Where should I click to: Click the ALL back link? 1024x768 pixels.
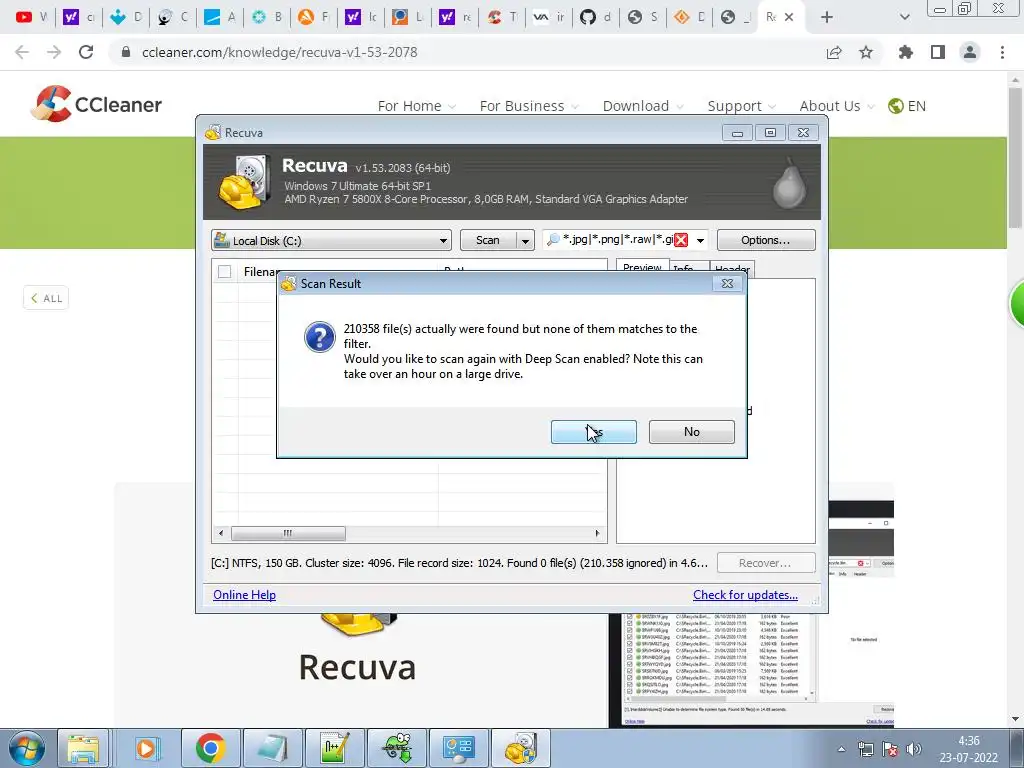(46, 298)
